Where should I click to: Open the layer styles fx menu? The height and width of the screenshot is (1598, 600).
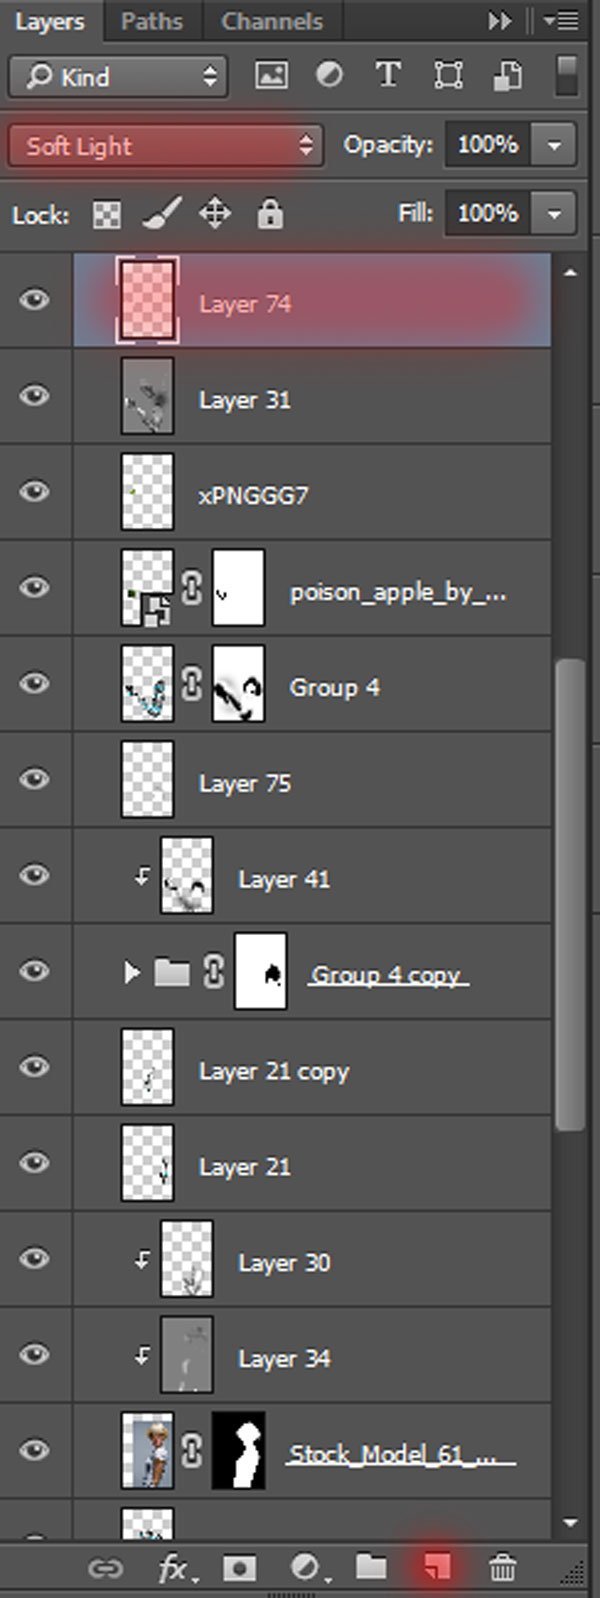pyautogui.click(x=176, y=1567)
